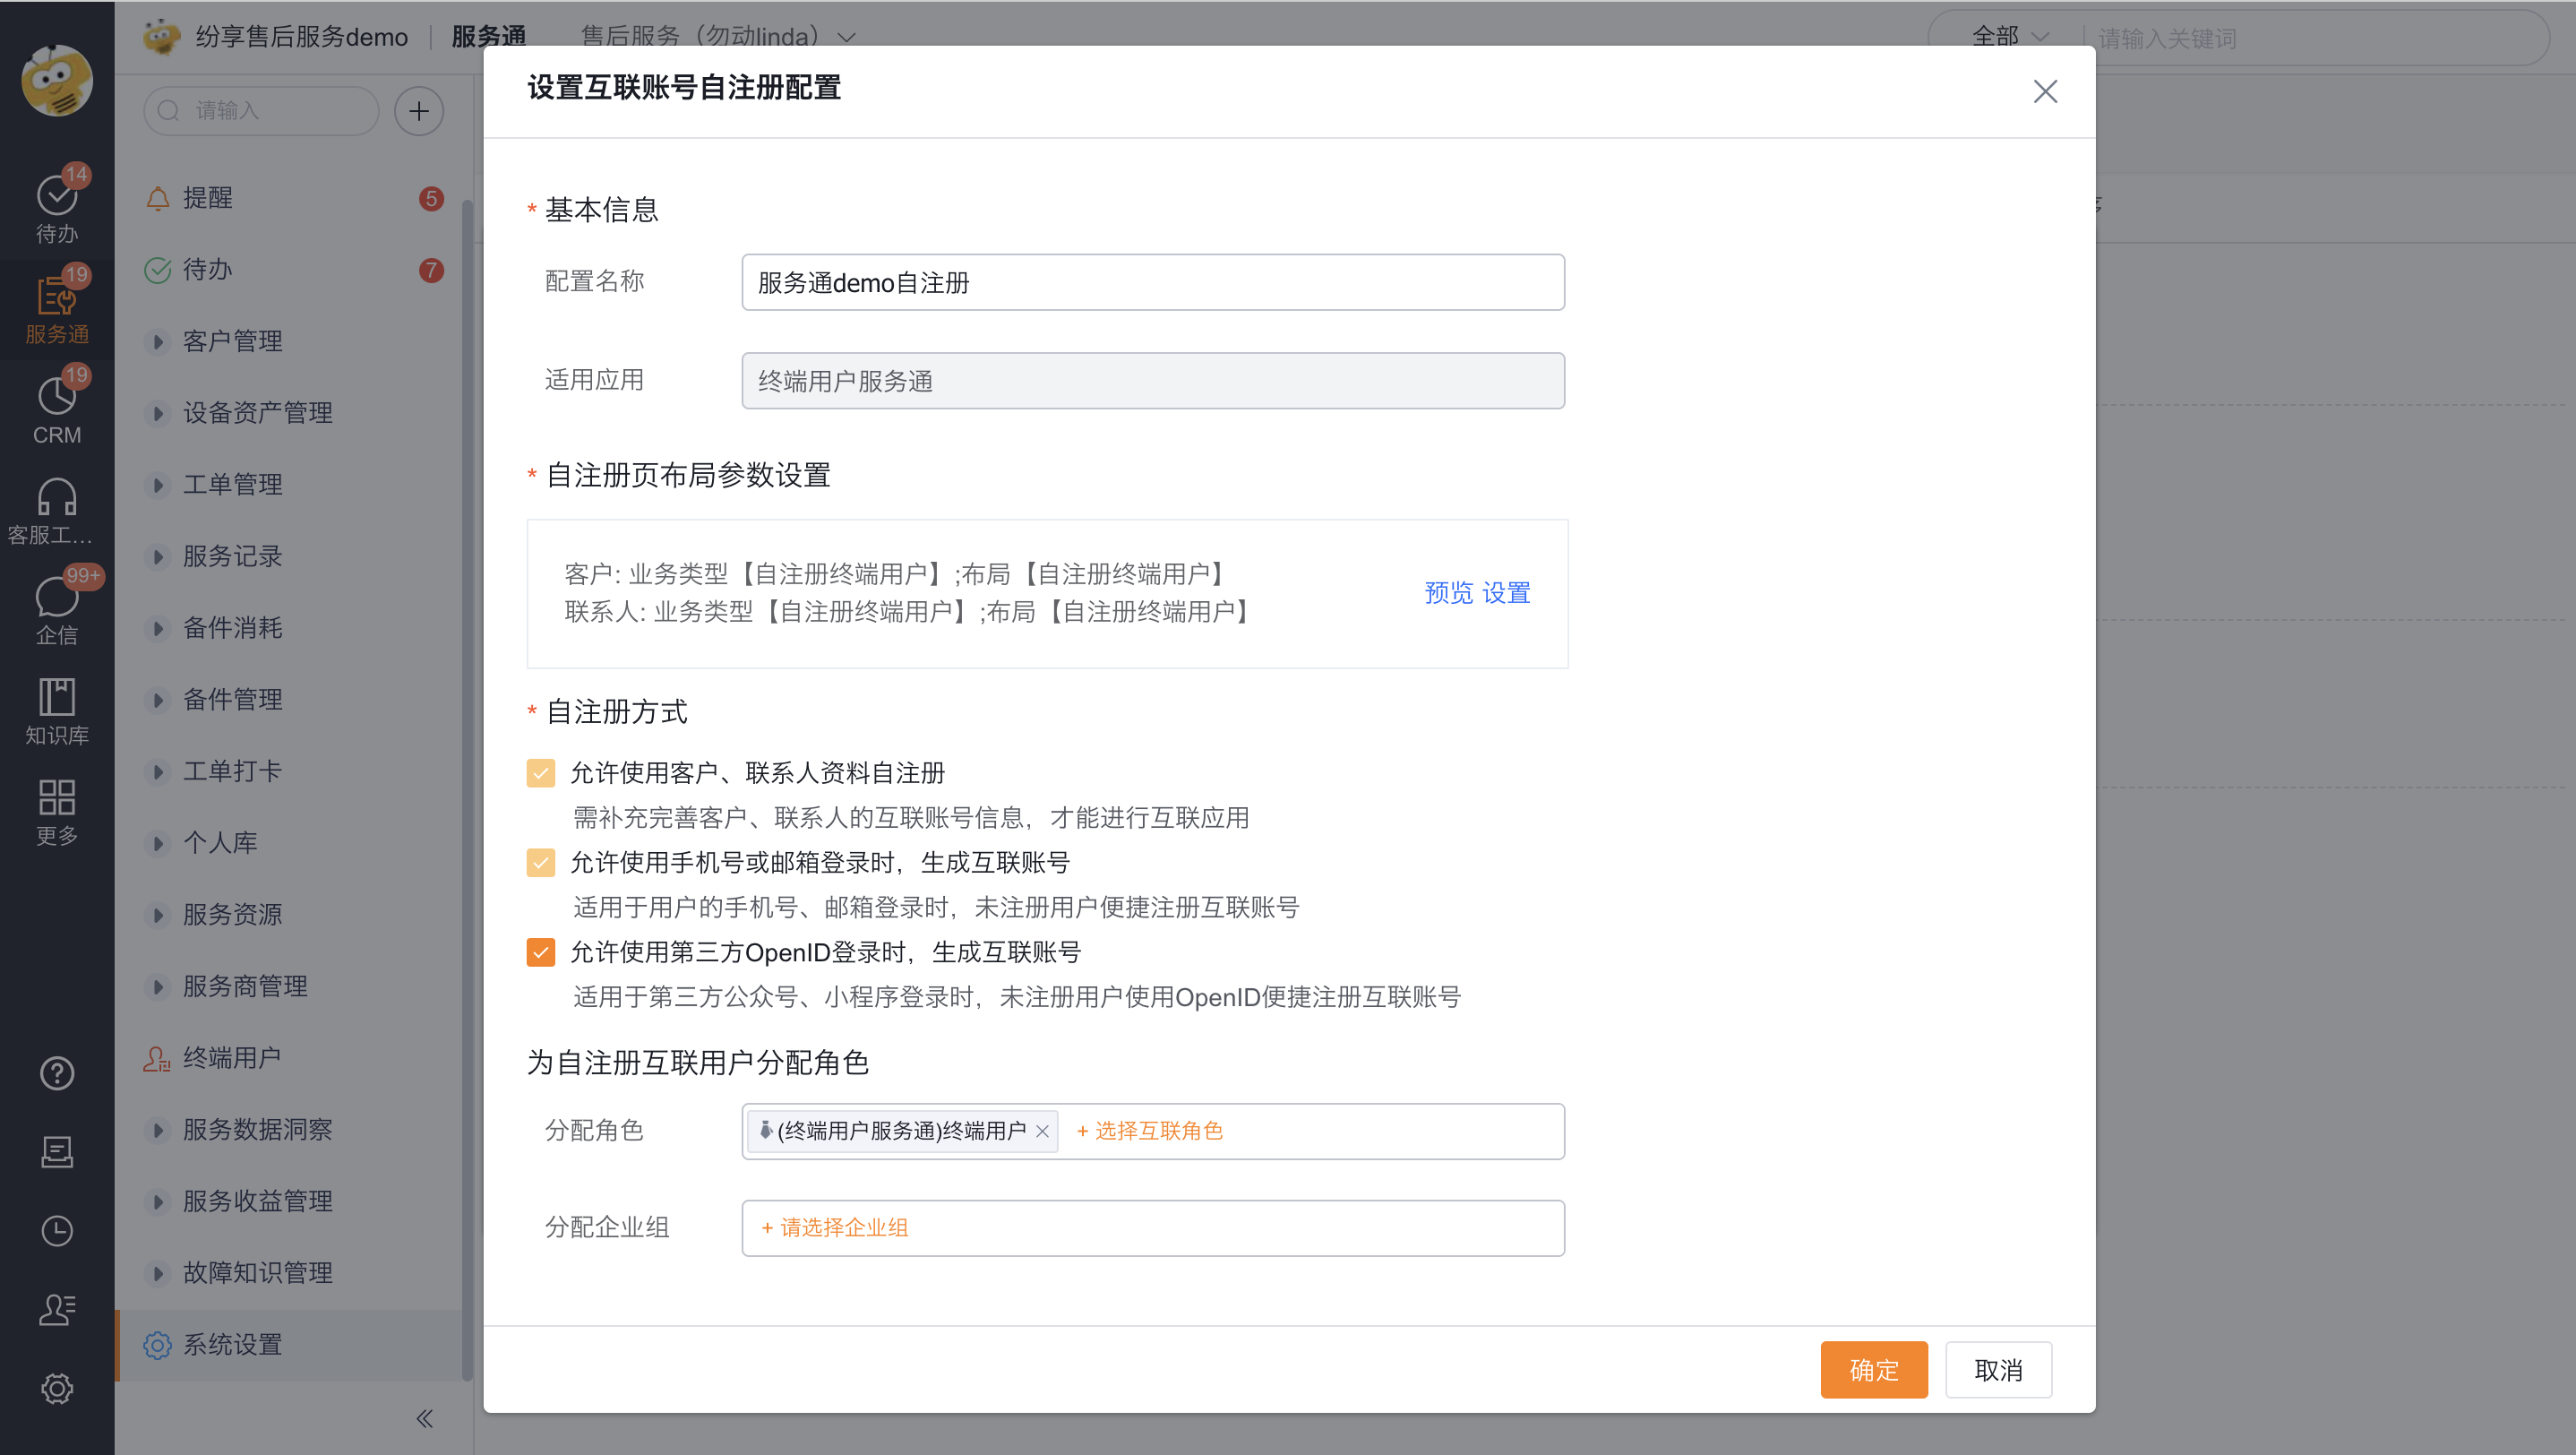Viewport: 2576px width, 1455px height.
Task: Click the 配置名称 input field
Action: (x=1153, y=283)
